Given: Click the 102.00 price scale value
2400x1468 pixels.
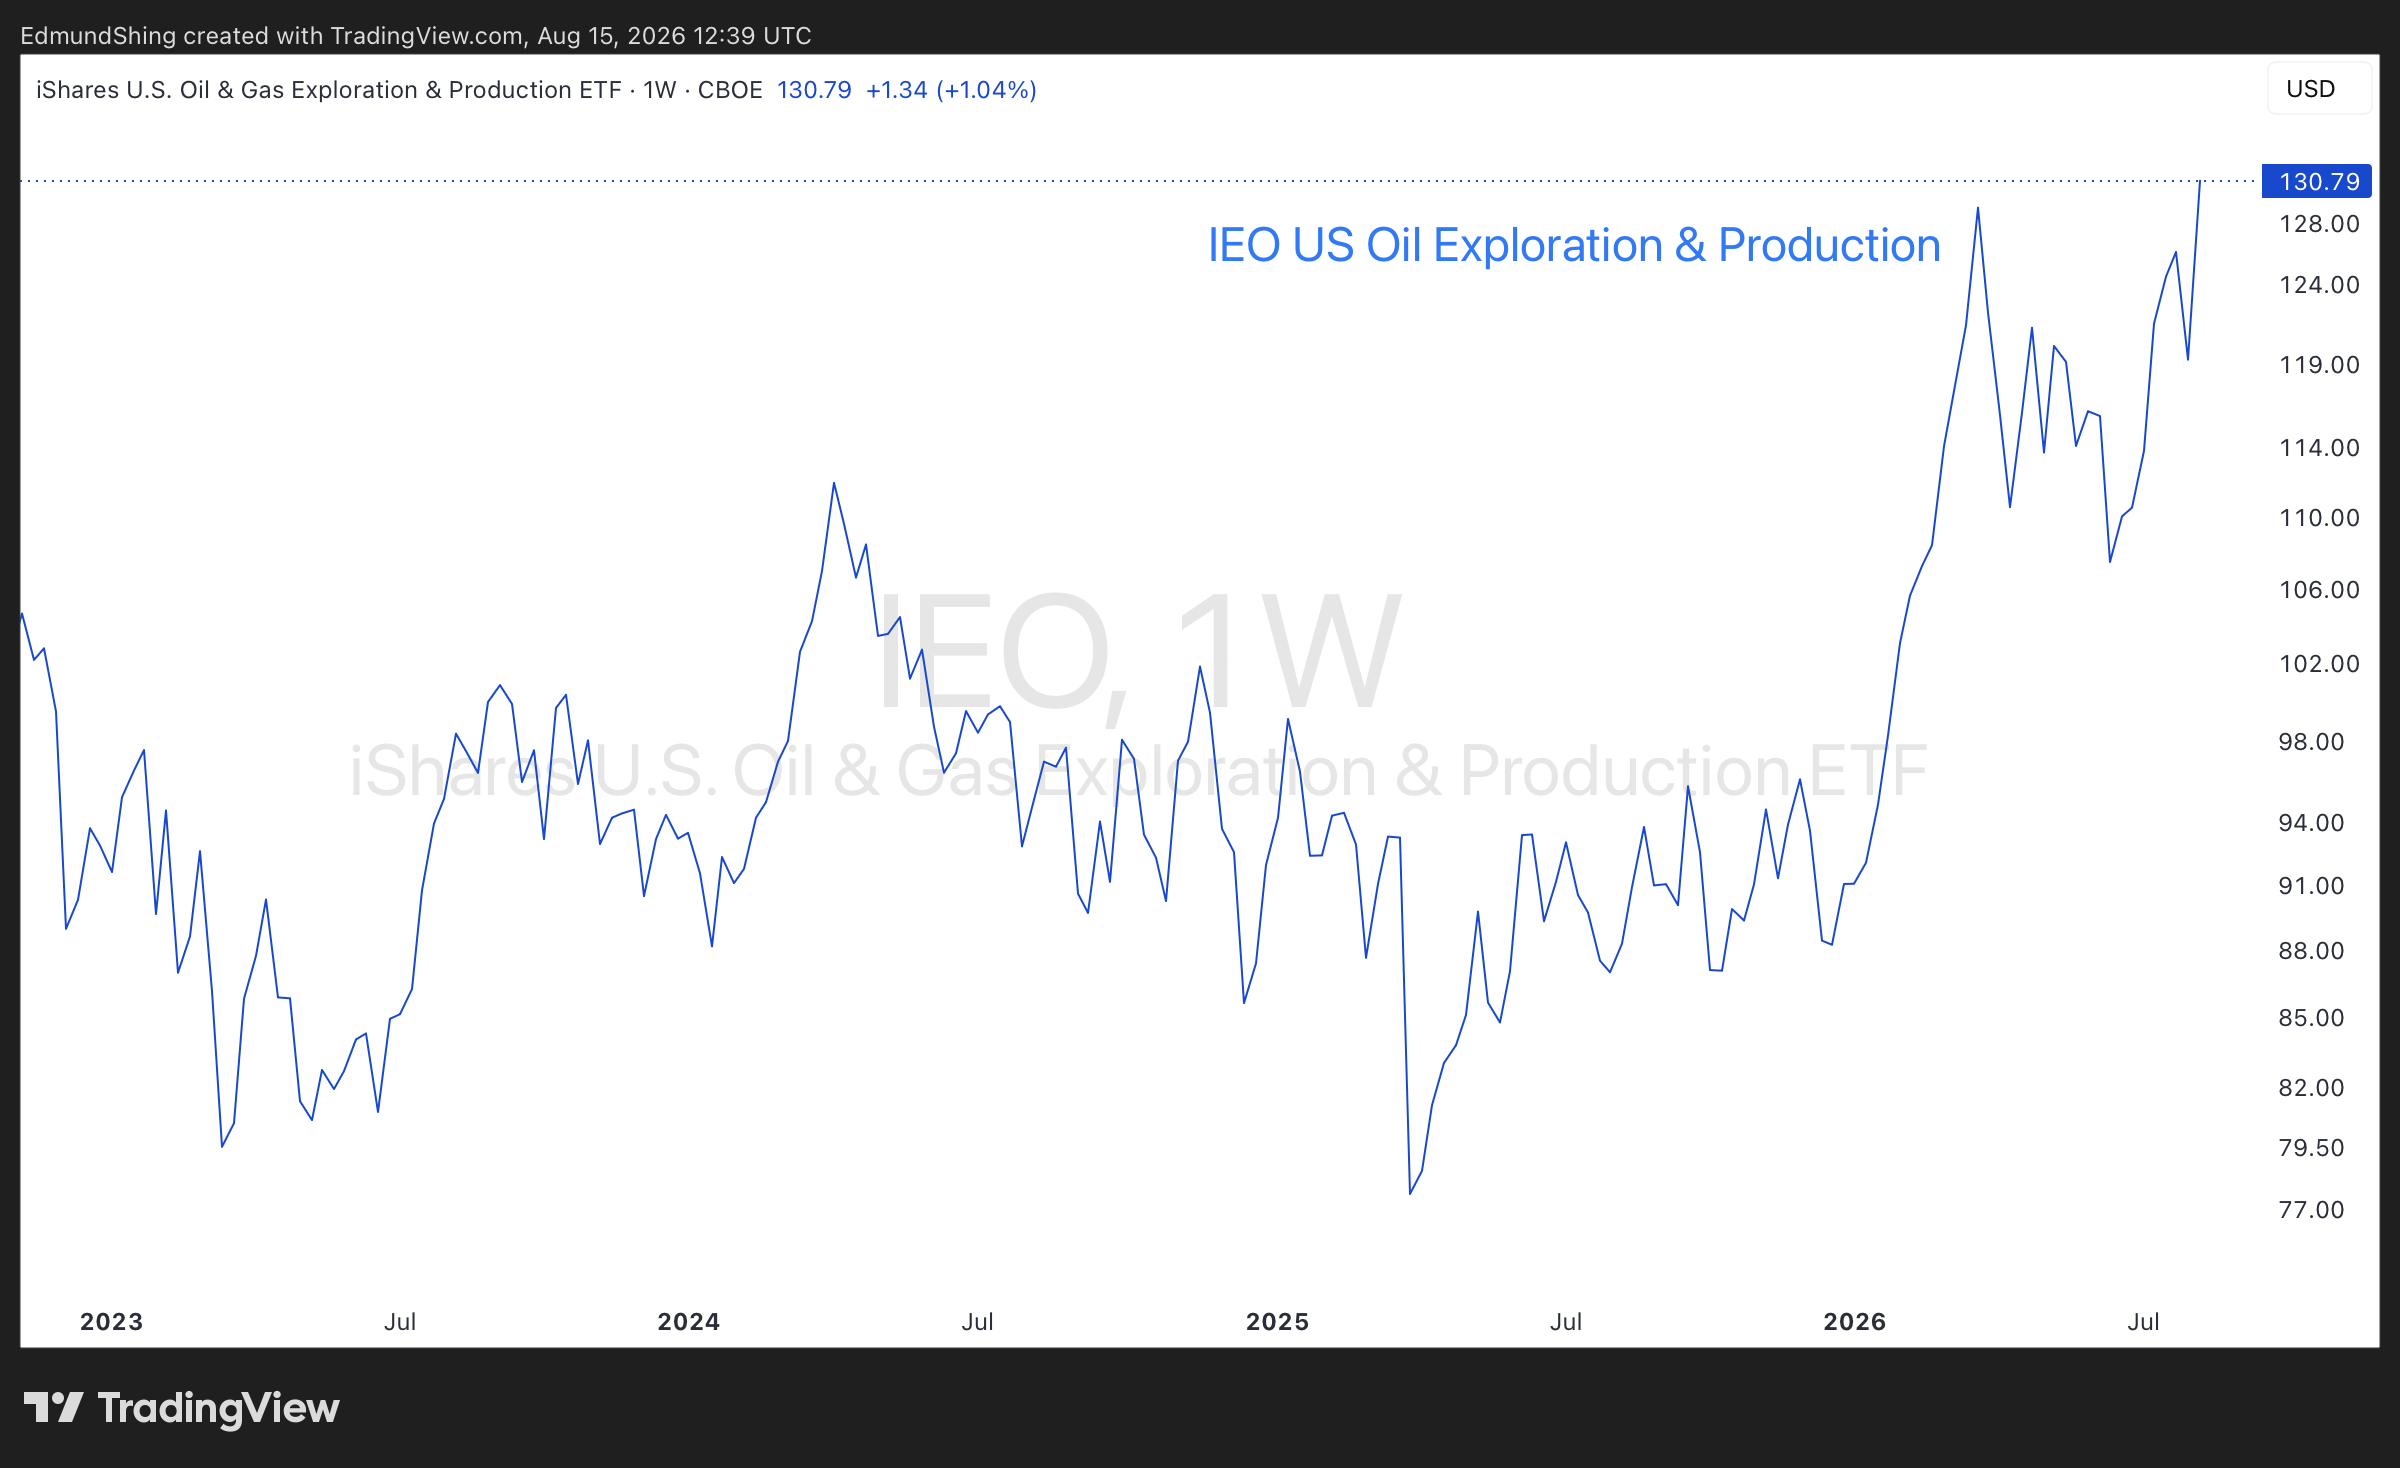Looking at the screenshot, I should pos(2319,664).
